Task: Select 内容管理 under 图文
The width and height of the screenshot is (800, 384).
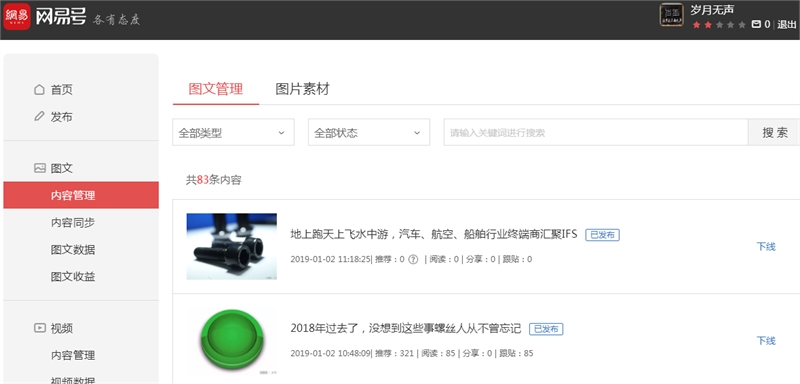Action: tap(81, 195)
